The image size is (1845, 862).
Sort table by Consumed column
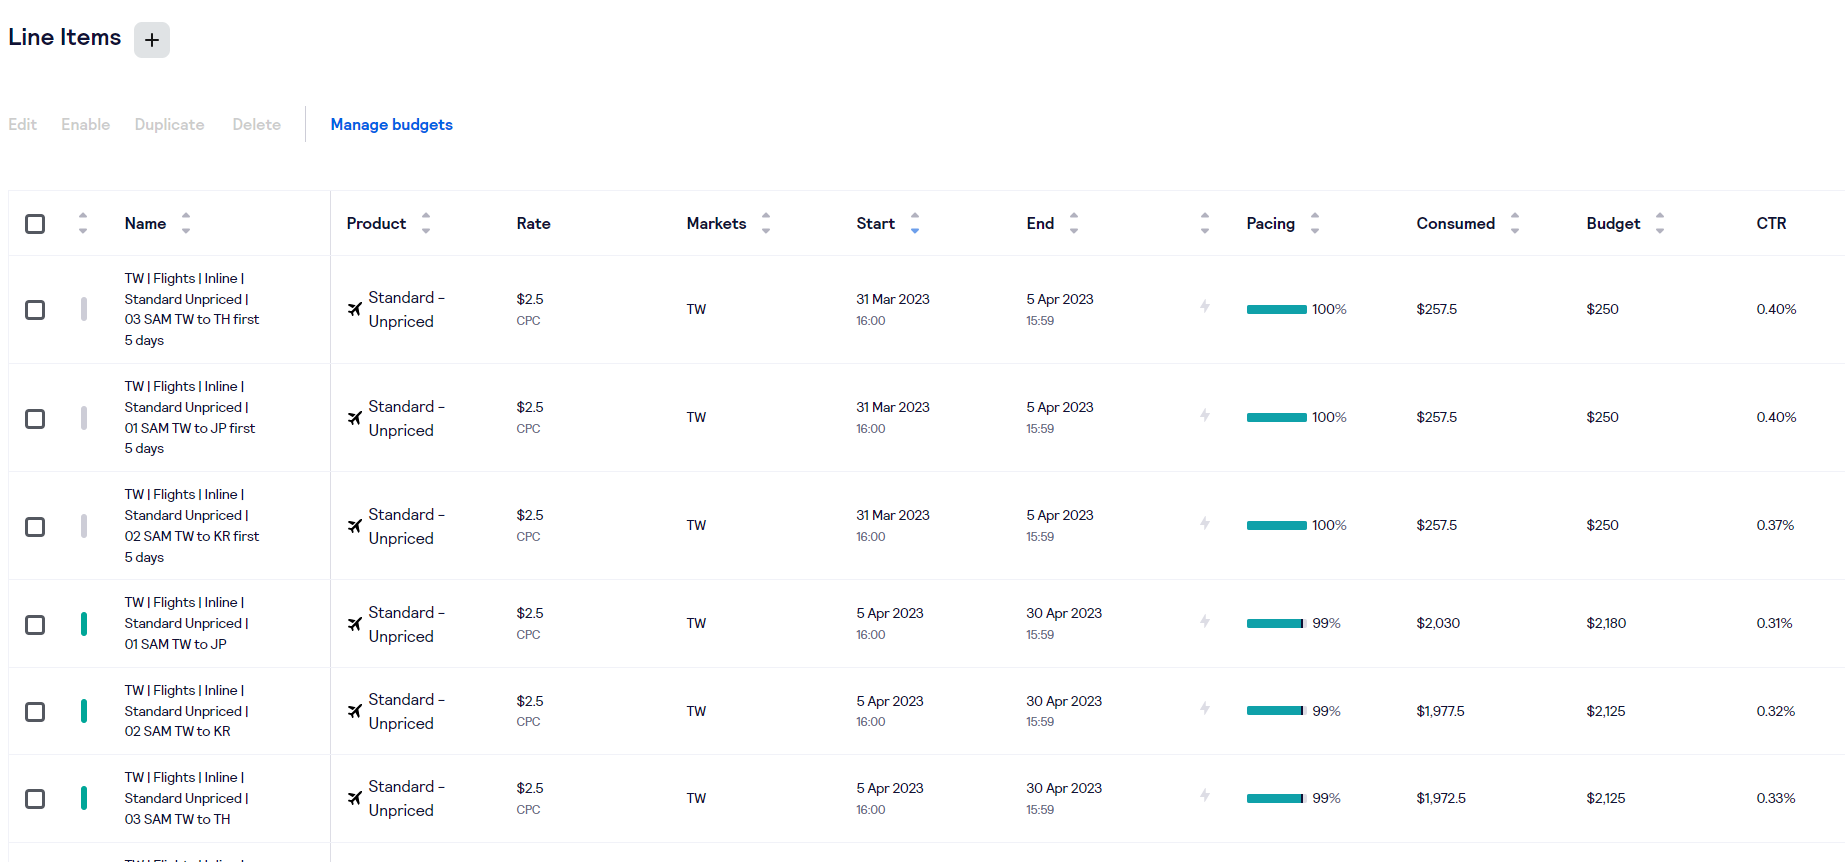point(1515,223)
